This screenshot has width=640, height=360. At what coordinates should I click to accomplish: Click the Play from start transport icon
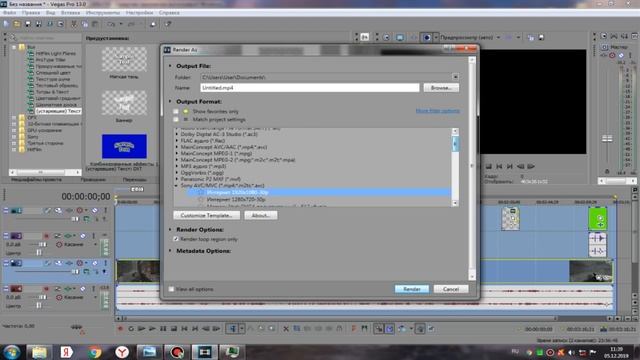tap(142, 329)
